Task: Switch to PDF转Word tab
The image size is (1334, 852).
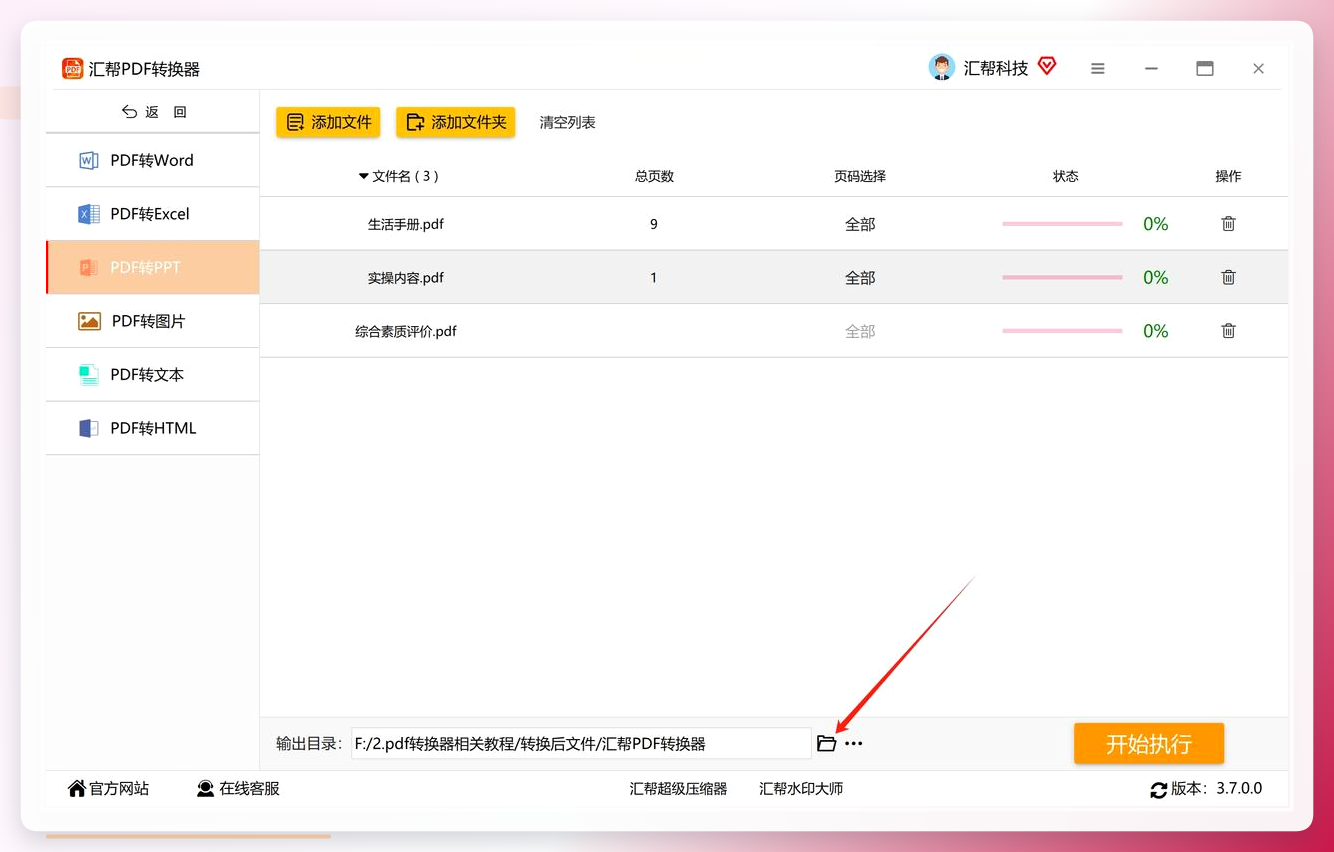Action: (153, 160)
